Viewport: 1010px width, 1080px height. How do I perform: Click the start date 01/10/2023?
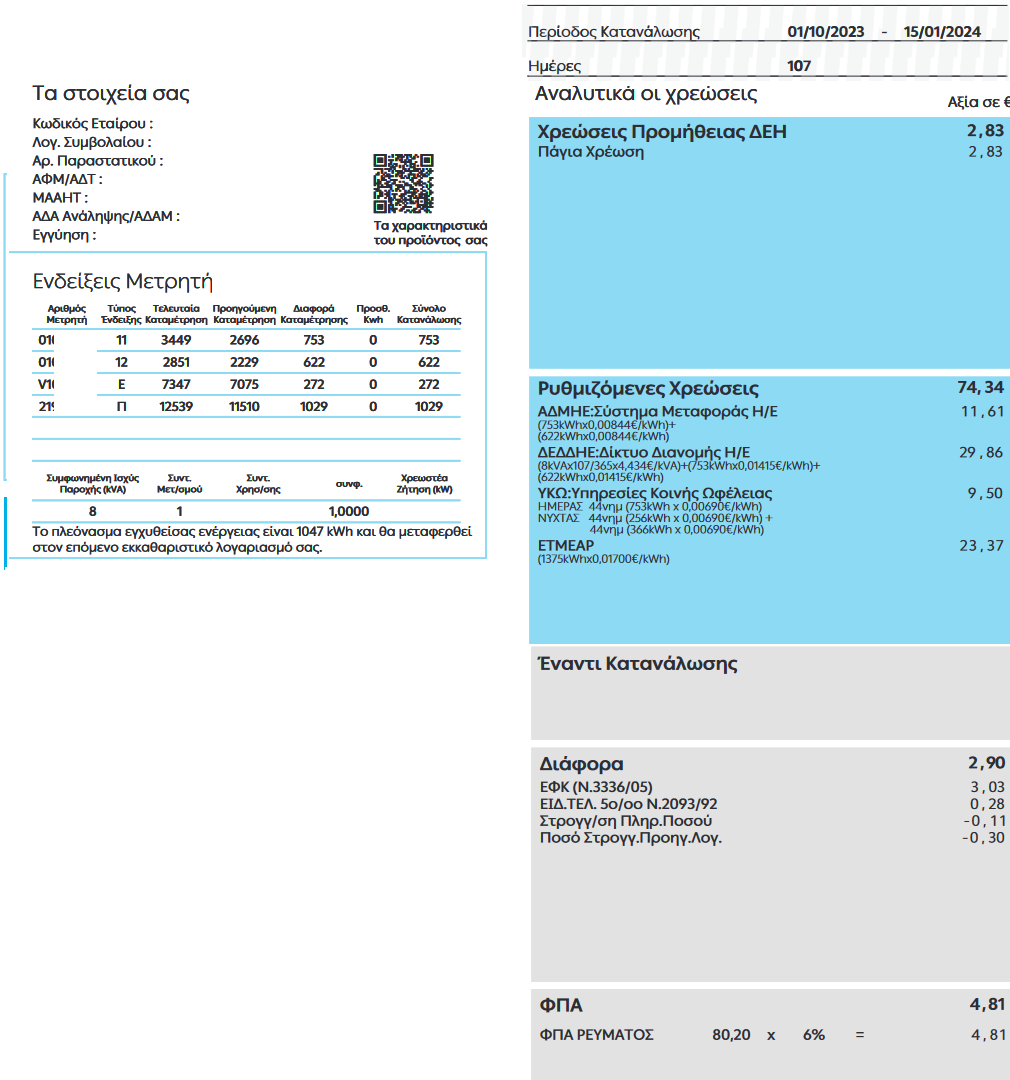point(826,32)
